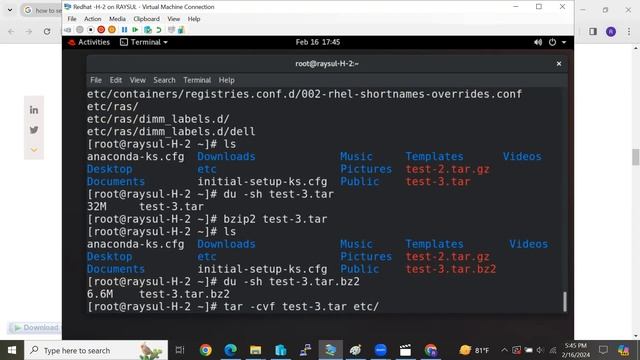Click the Type here to search box
The image size is (640, 360).
[x=96, y=350]
